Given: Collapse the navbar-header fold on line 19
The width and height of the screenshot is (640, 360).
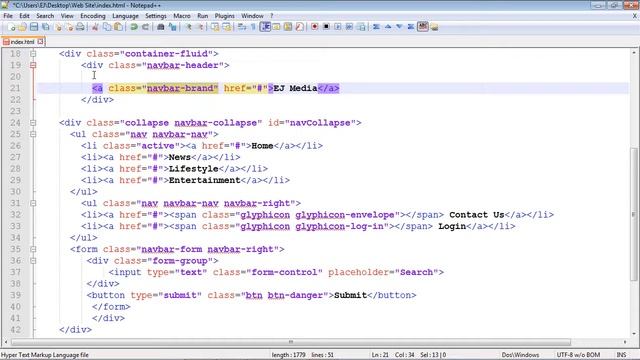Looking at the screenshot, I should point(33,65).
